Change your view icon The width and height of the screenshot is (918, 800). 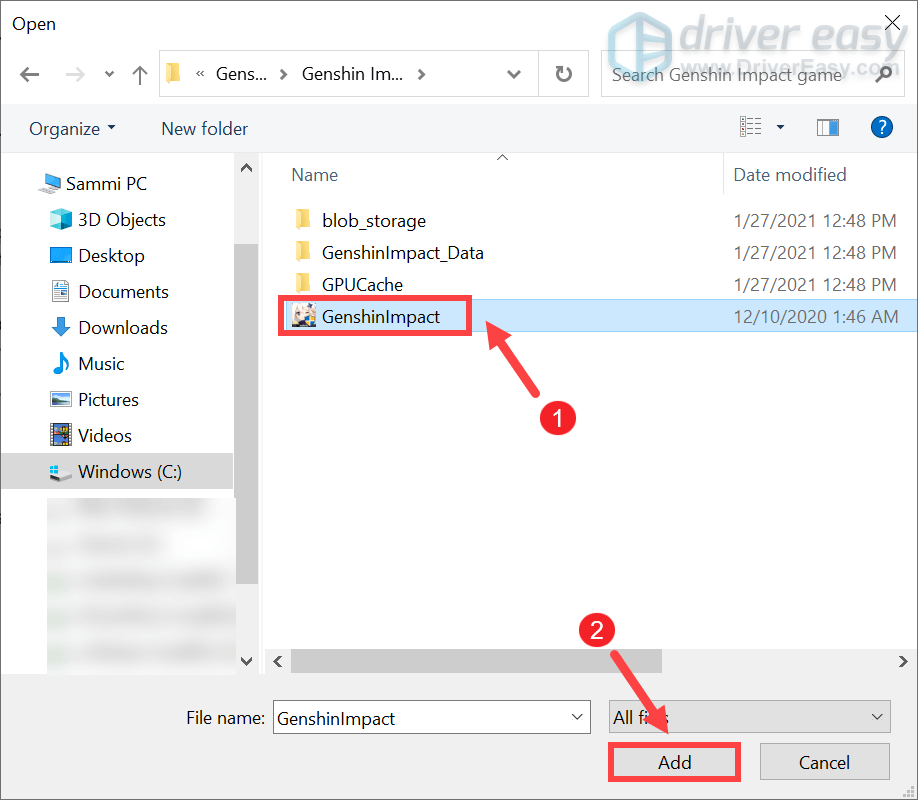click(751, 127)
